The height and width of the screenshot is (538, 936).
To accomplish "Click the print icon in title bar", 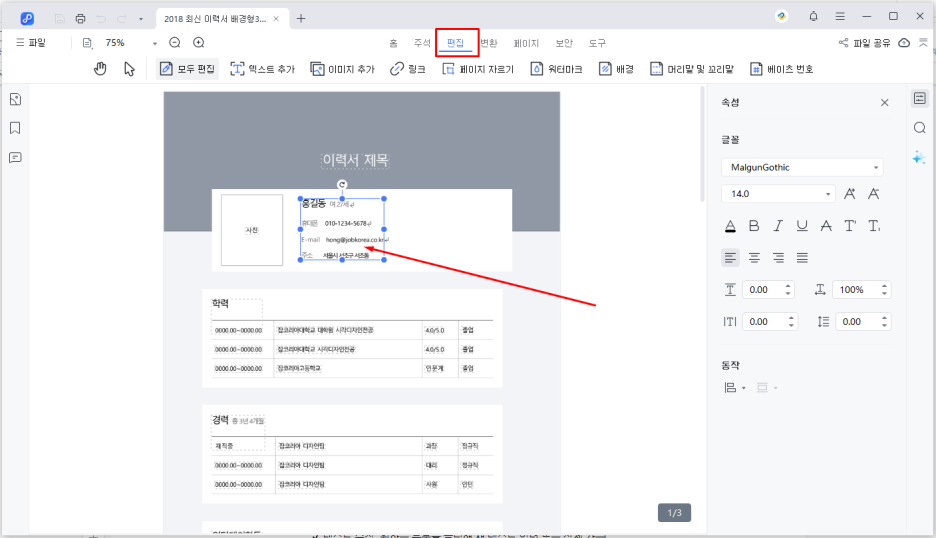I will point(81,19).
